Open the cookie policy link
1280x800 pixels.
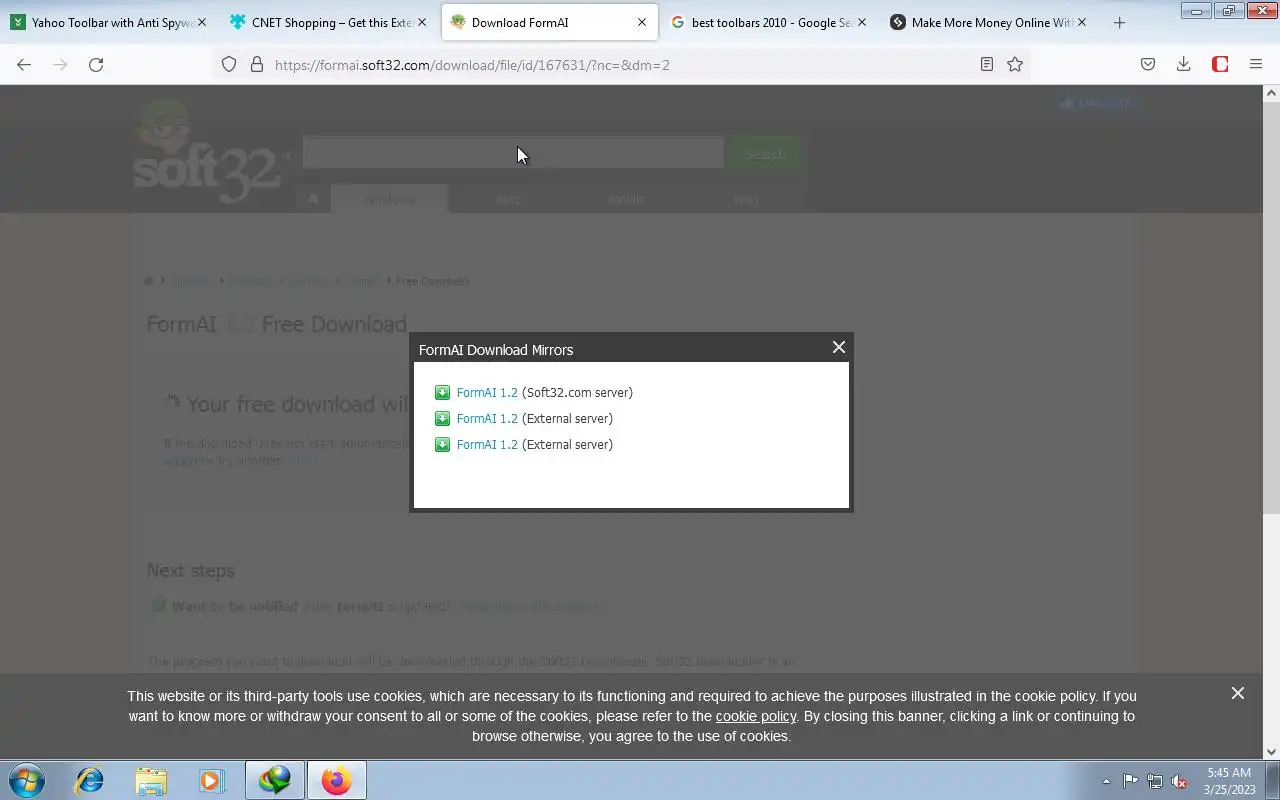coord(756,716)
